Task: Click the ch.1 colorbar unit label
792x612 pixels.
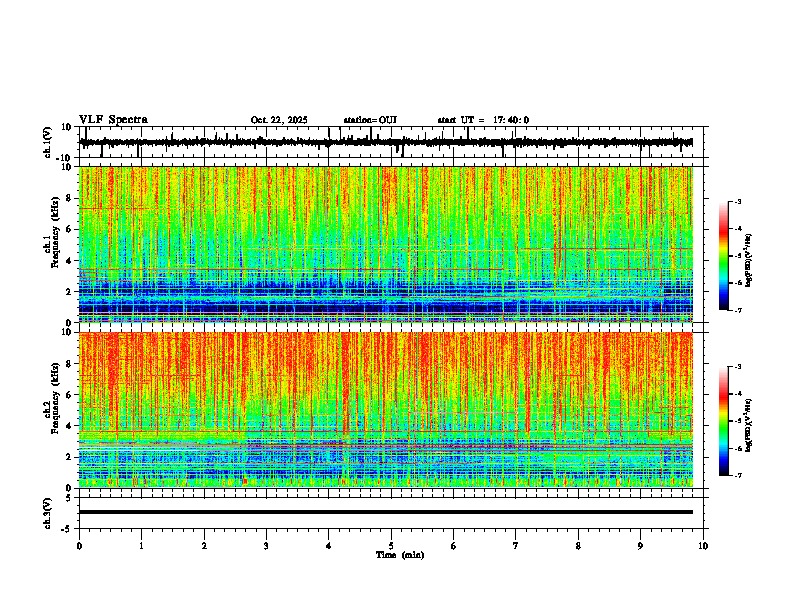Action: (x=749, y=260)
